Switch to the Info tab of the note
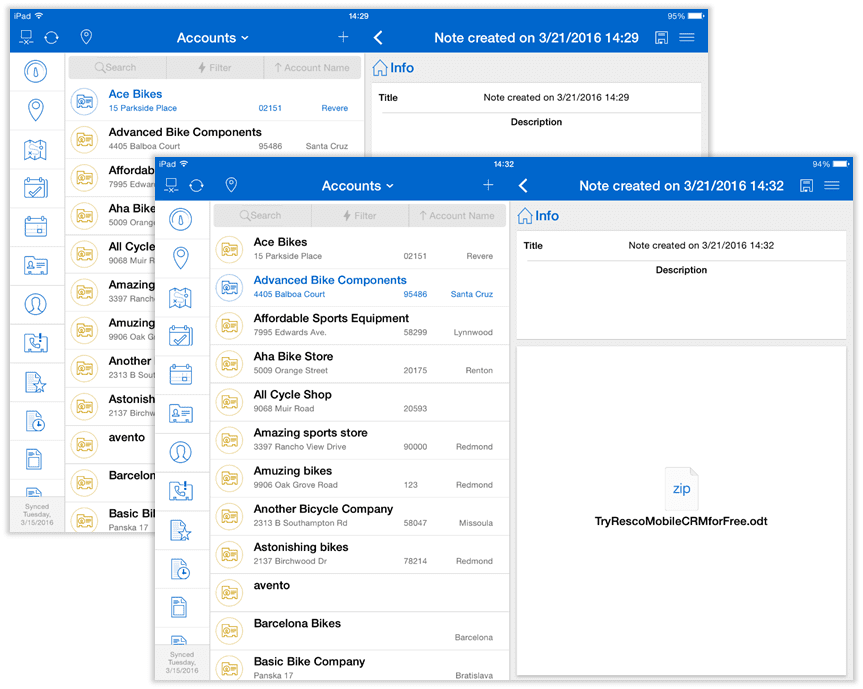 tap(537, 216)
